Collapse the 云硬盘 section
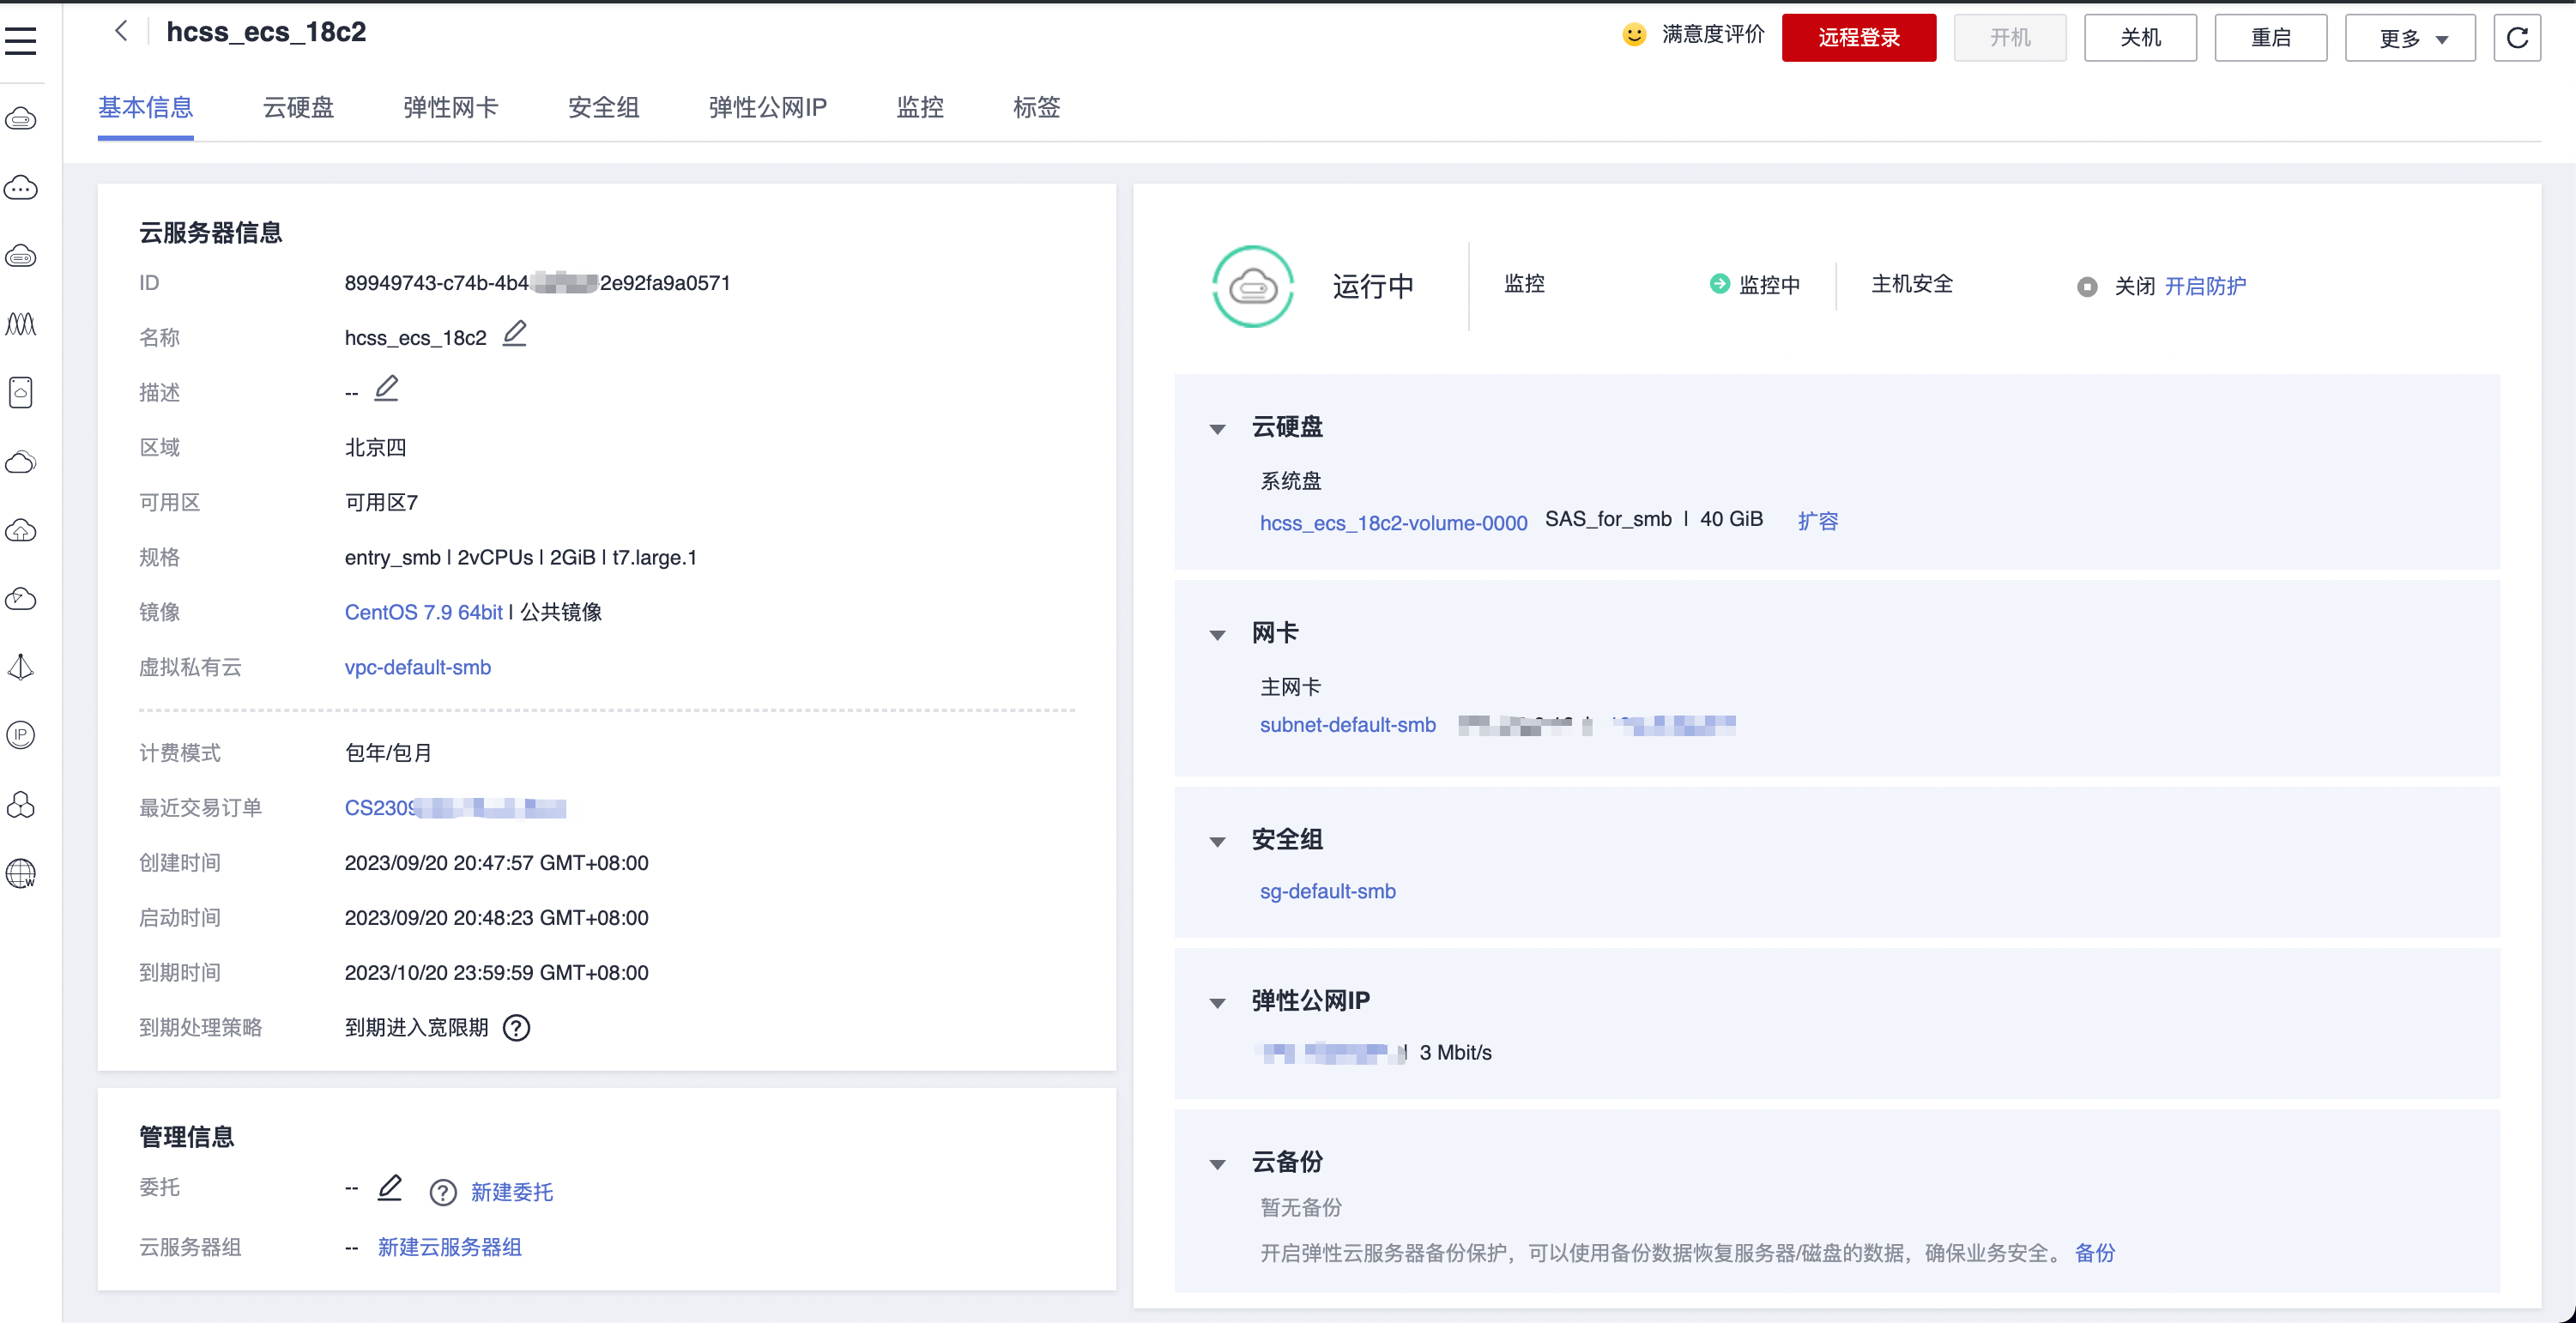Image resolution: width=2576 pixels, height=1323 pixels. click(1217, 429)
